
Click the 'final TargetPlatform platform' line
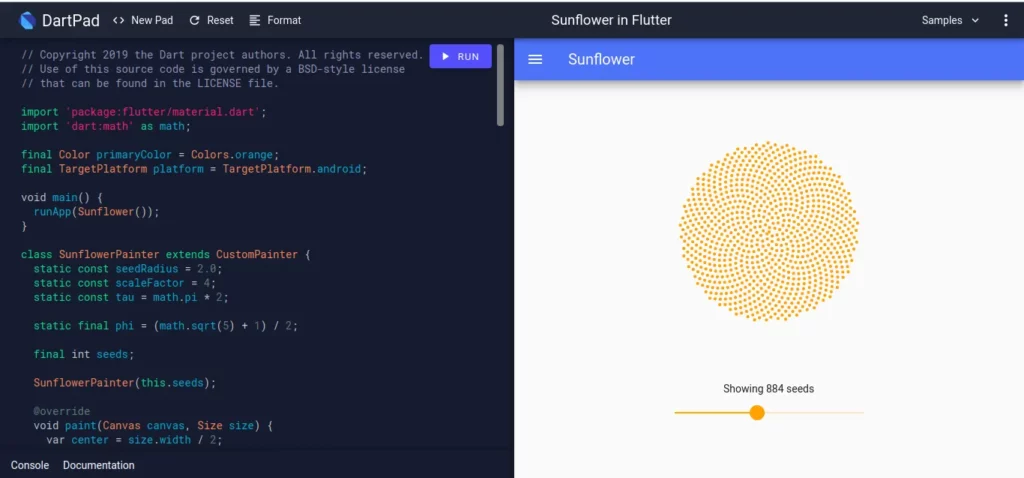coord(194,169)
